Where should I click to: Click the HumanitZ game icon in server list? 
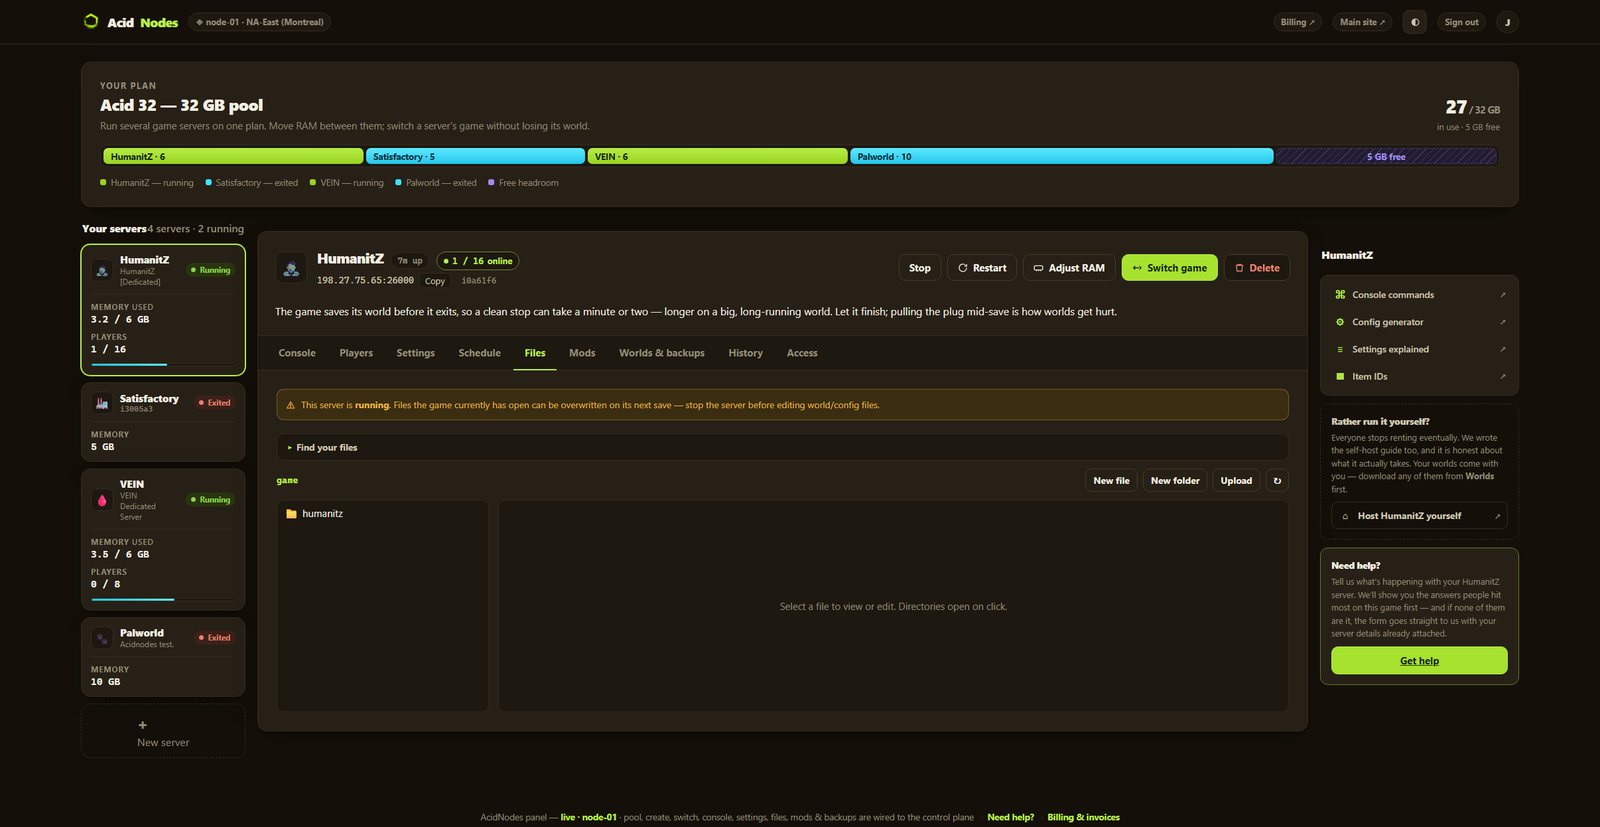point(102,270)
